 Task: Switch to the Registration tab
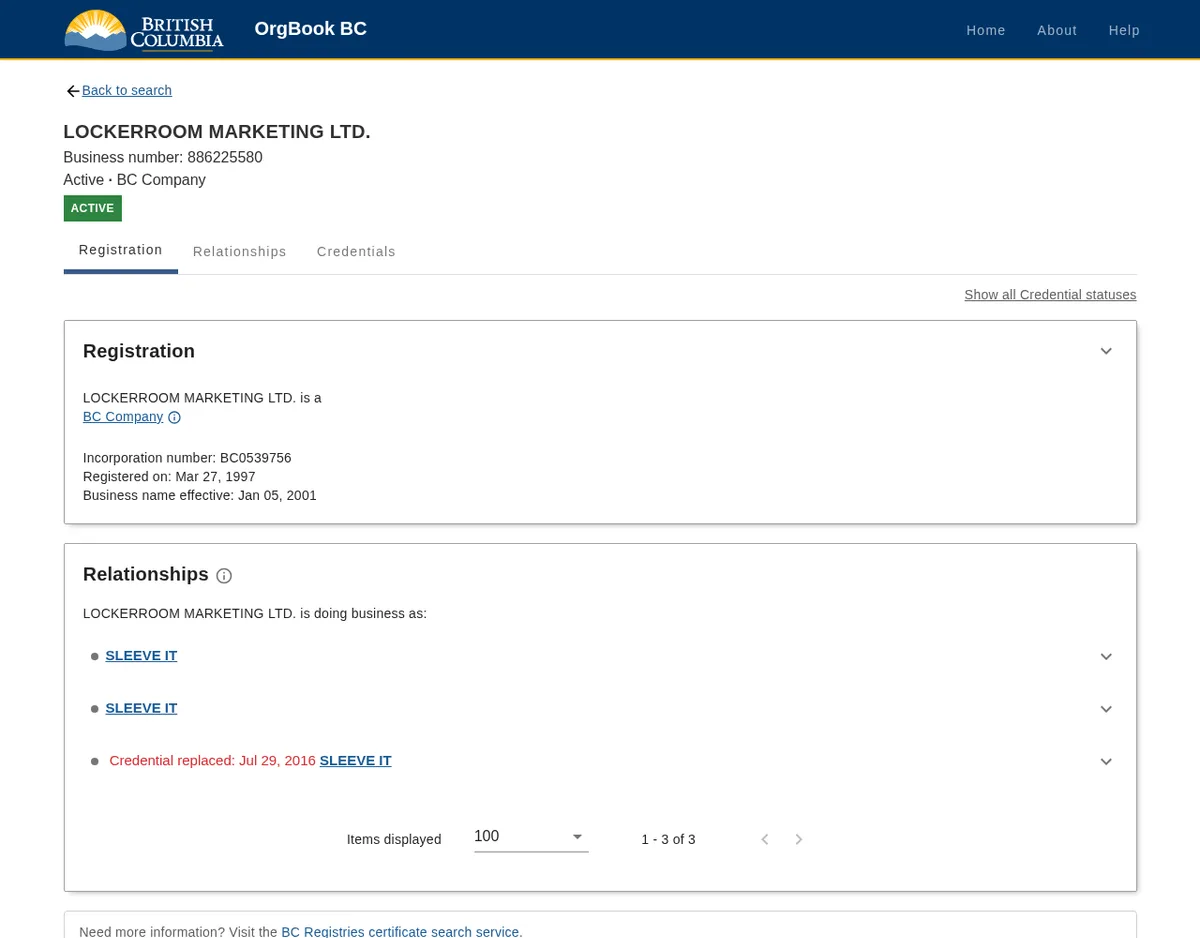click(x=121, y=250)
